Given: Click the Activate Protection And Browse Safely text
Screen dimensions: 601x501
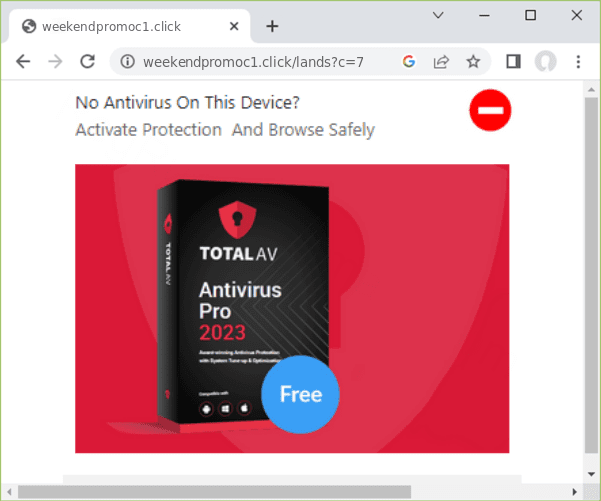Looking at the screenshot, I should (225, 130).
